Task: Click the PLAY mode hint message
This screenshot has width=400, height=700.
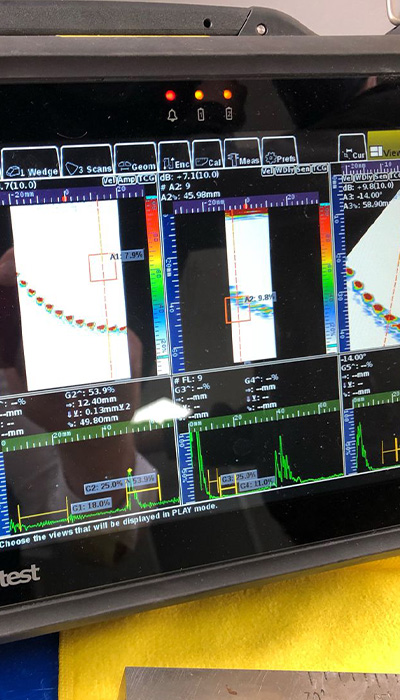Action: [108, 526]
